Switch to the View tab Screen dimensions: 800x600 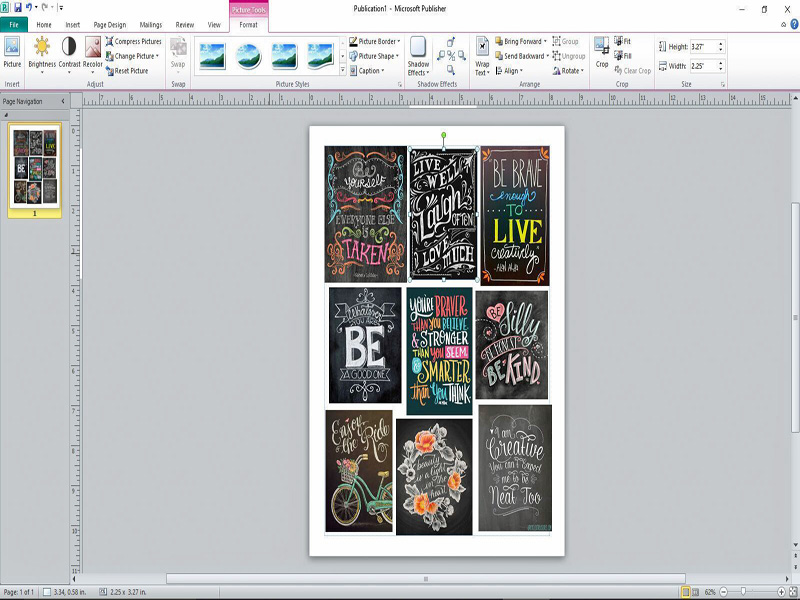(214, 24)
